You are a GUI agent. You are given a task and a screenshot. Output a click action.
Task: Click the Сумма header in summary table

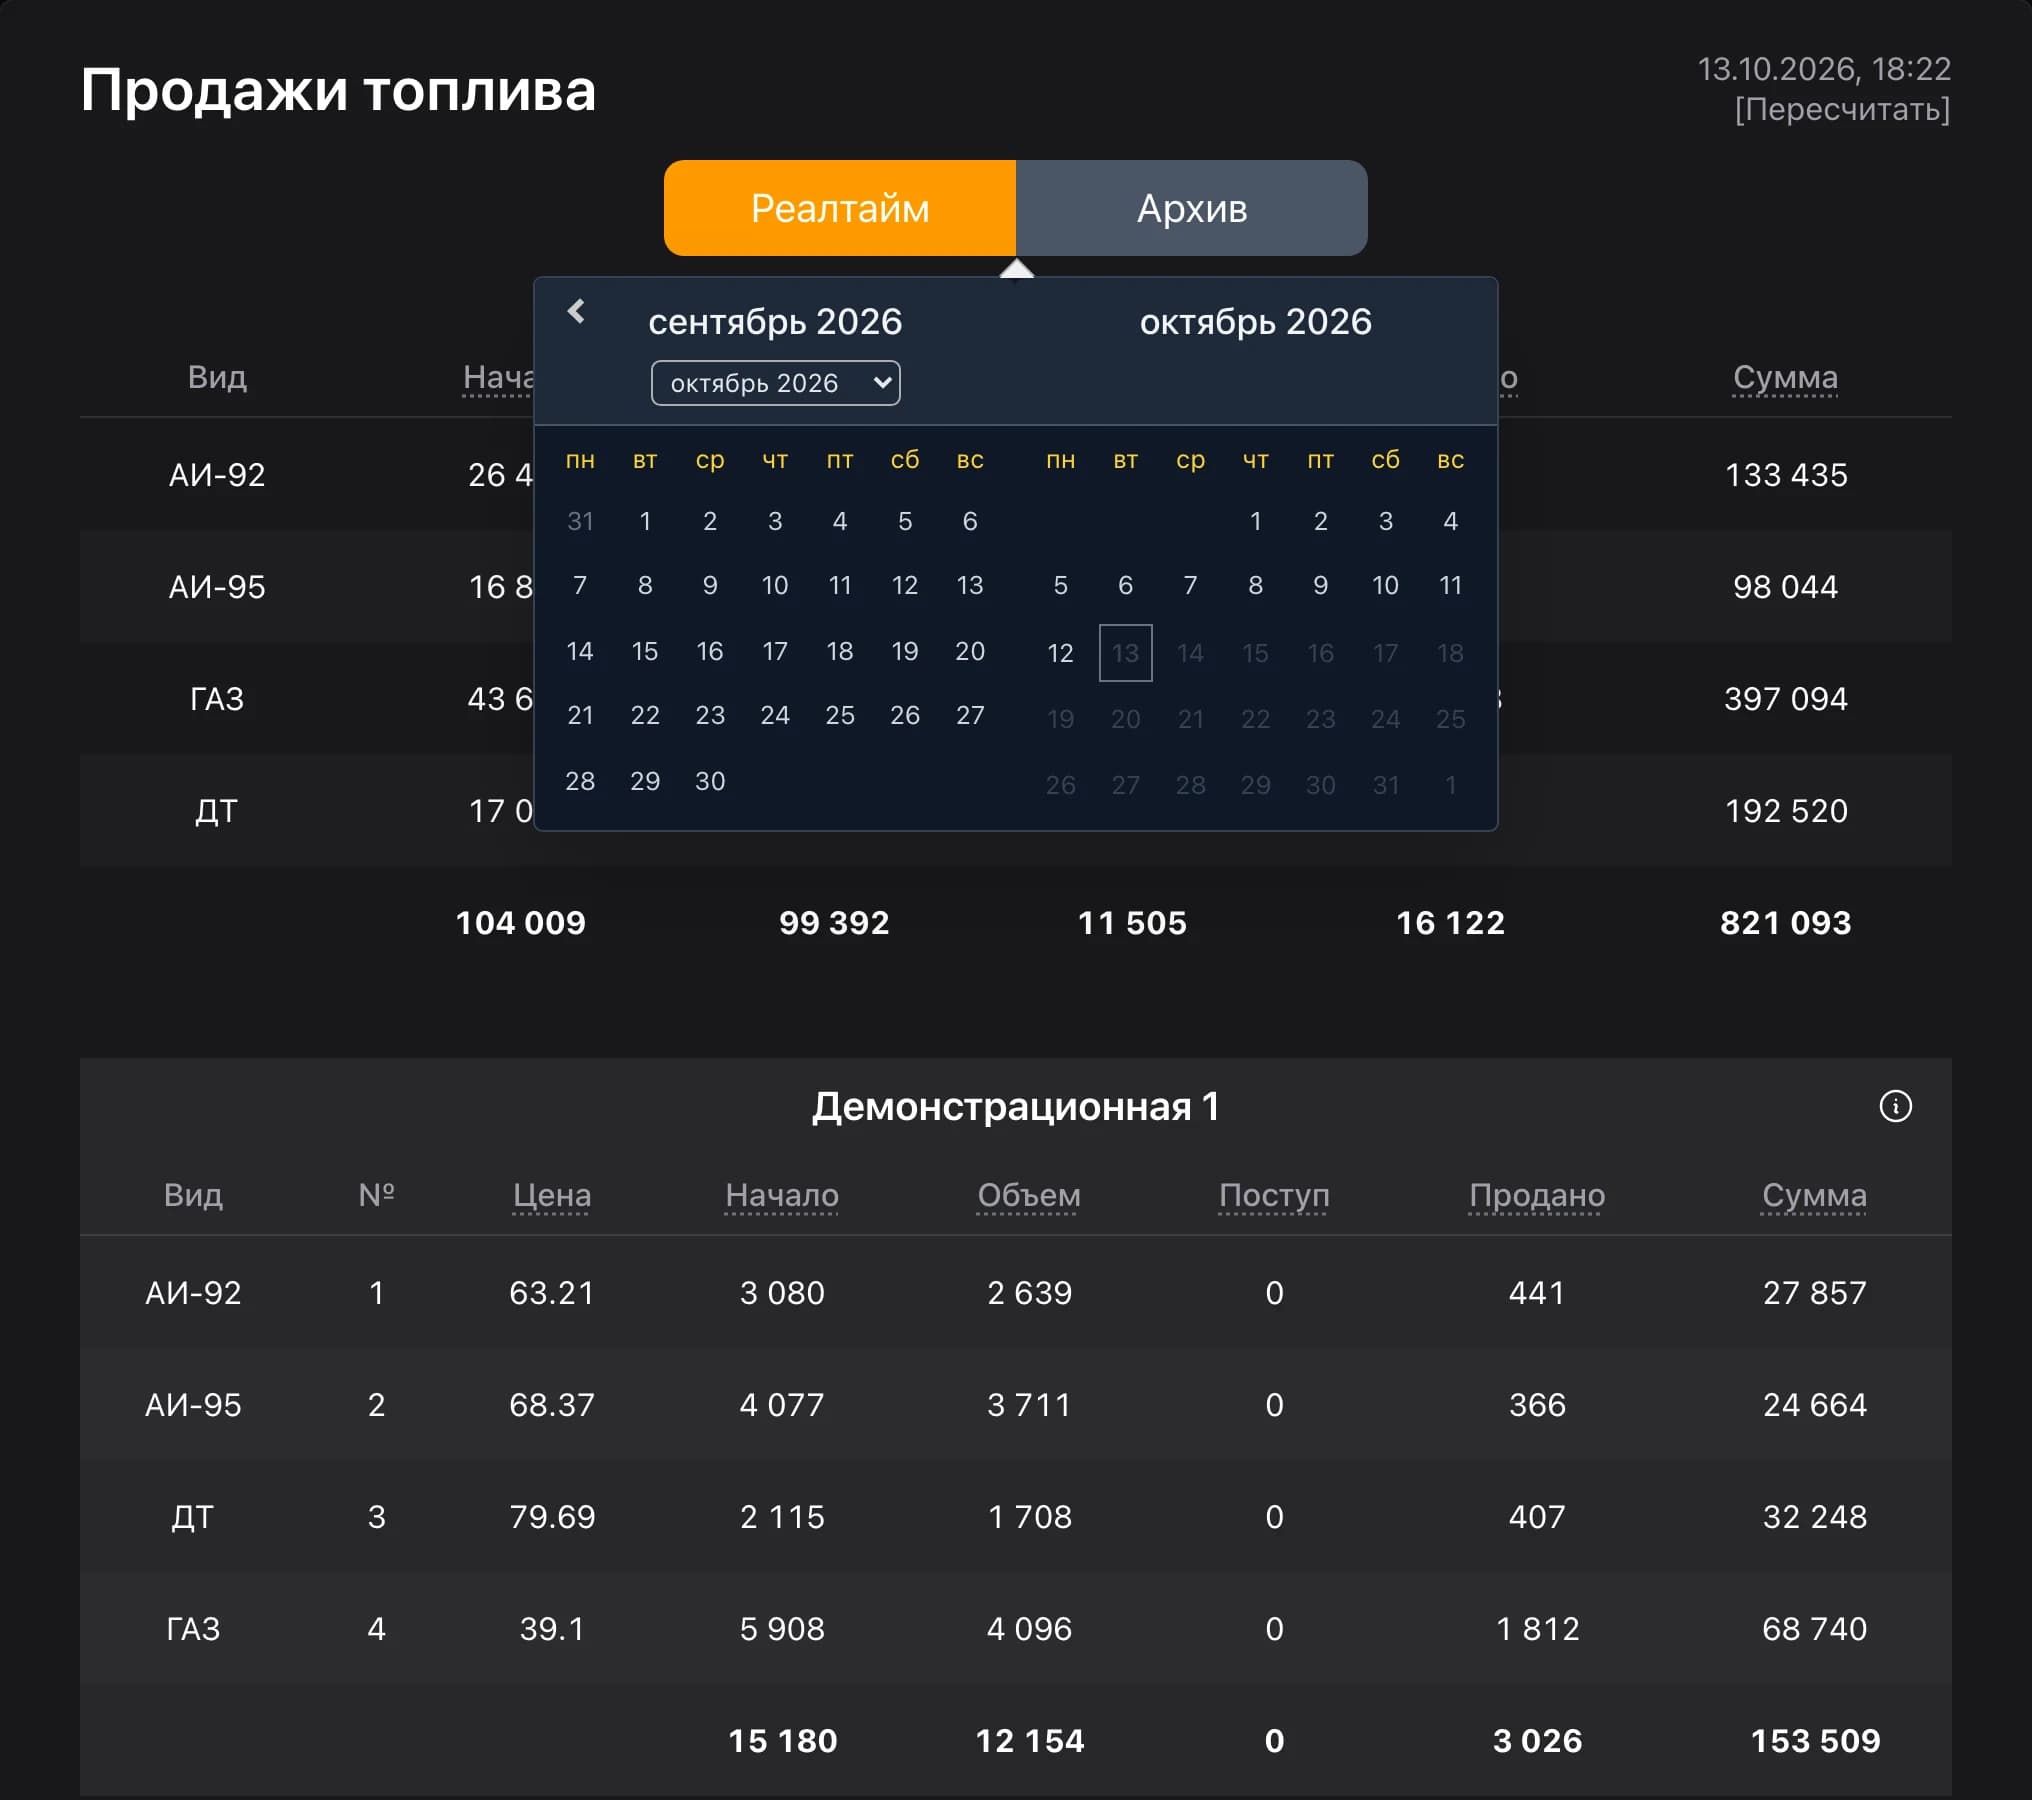click(1785, 377)
